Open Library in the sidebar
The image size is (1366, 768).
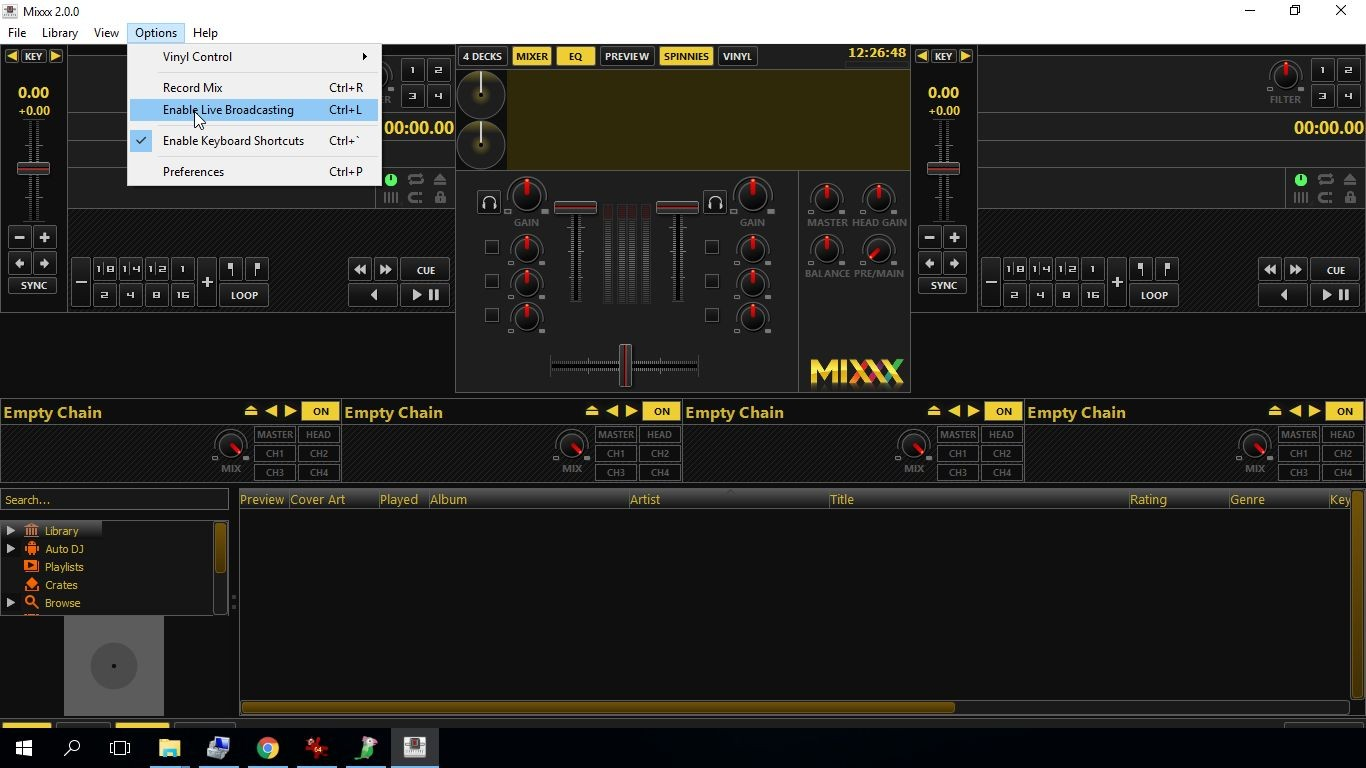tap(61, 531)
